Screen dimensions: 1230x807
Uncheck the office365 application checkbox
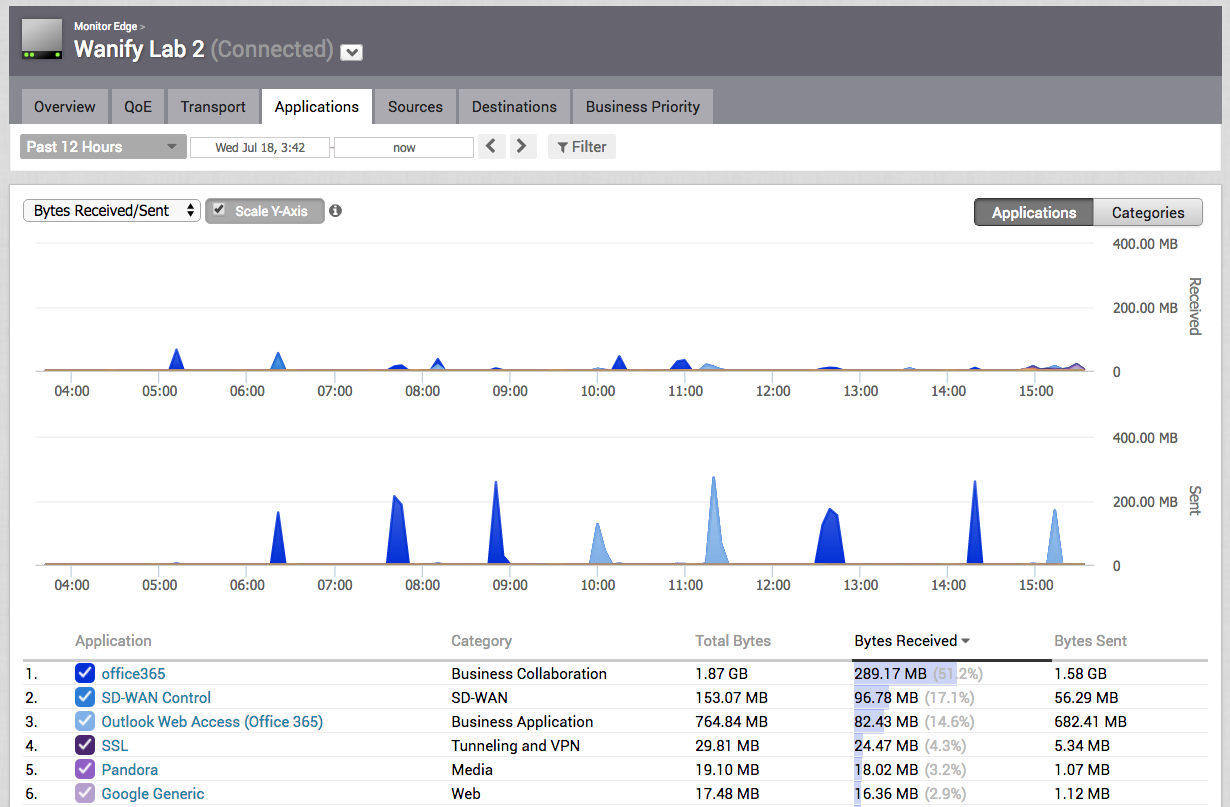tap(85, 674)
